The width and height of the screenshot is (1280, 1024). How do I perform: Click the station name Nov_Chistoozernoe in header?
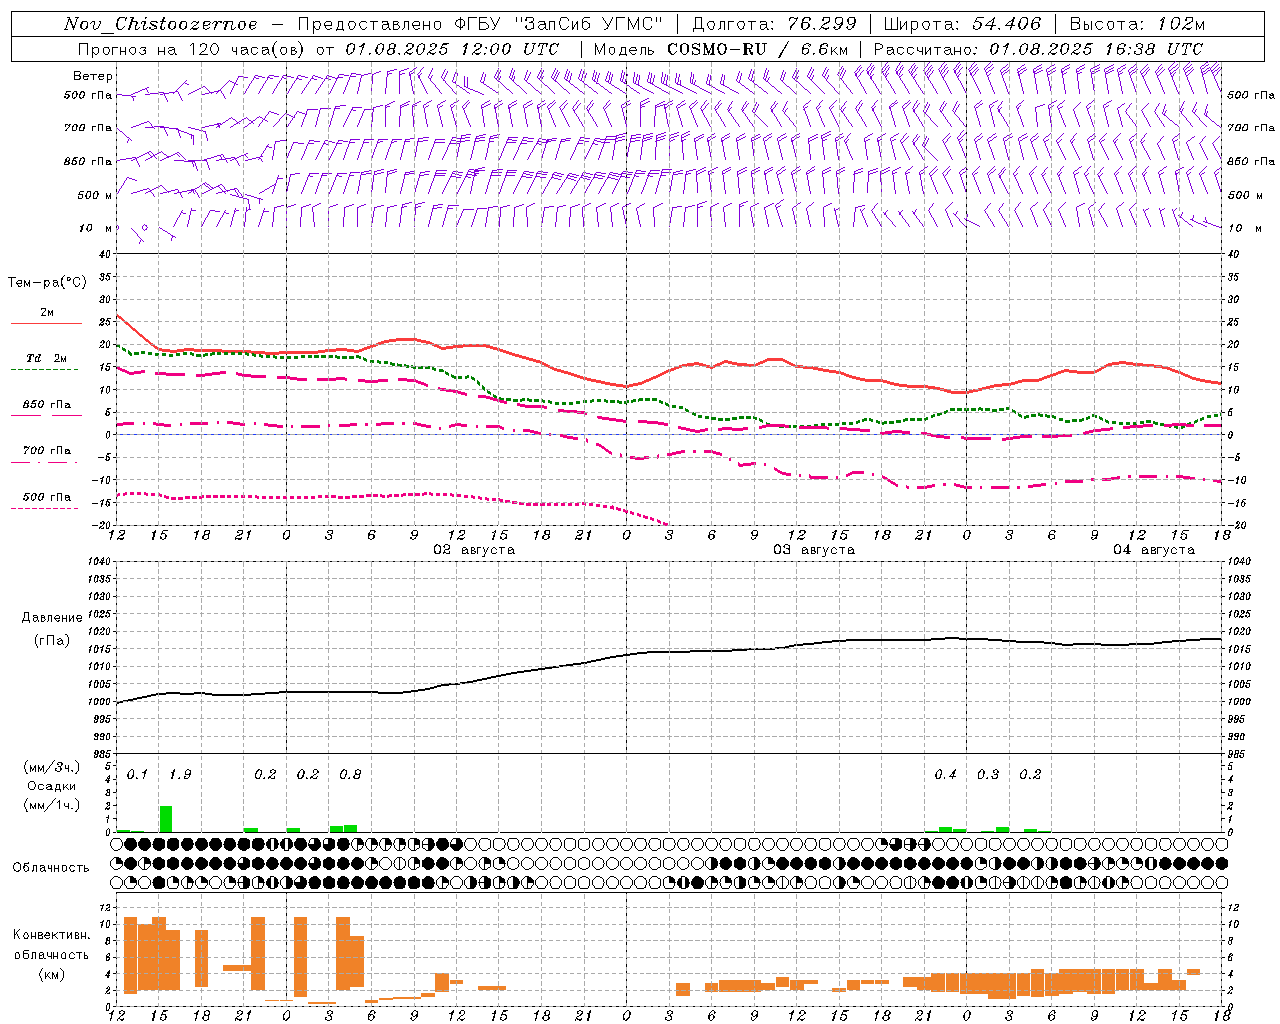[160, 24]
